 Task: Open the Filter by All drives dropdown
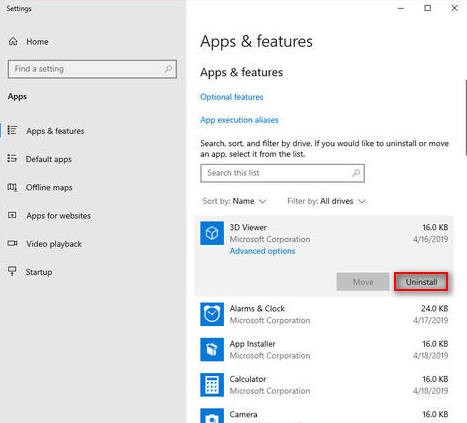pos(326,201)
